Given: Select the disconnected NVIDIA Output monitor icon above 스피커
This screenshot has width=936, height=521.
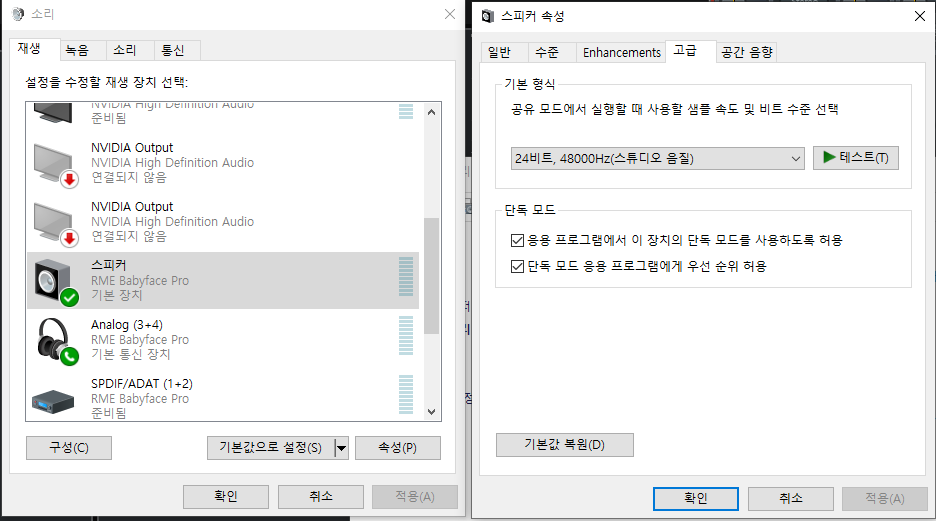Looking at the screenshot, I should 56,222.
